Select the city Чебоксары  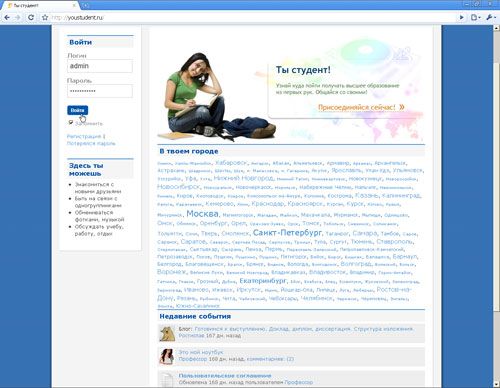[283, 298]
